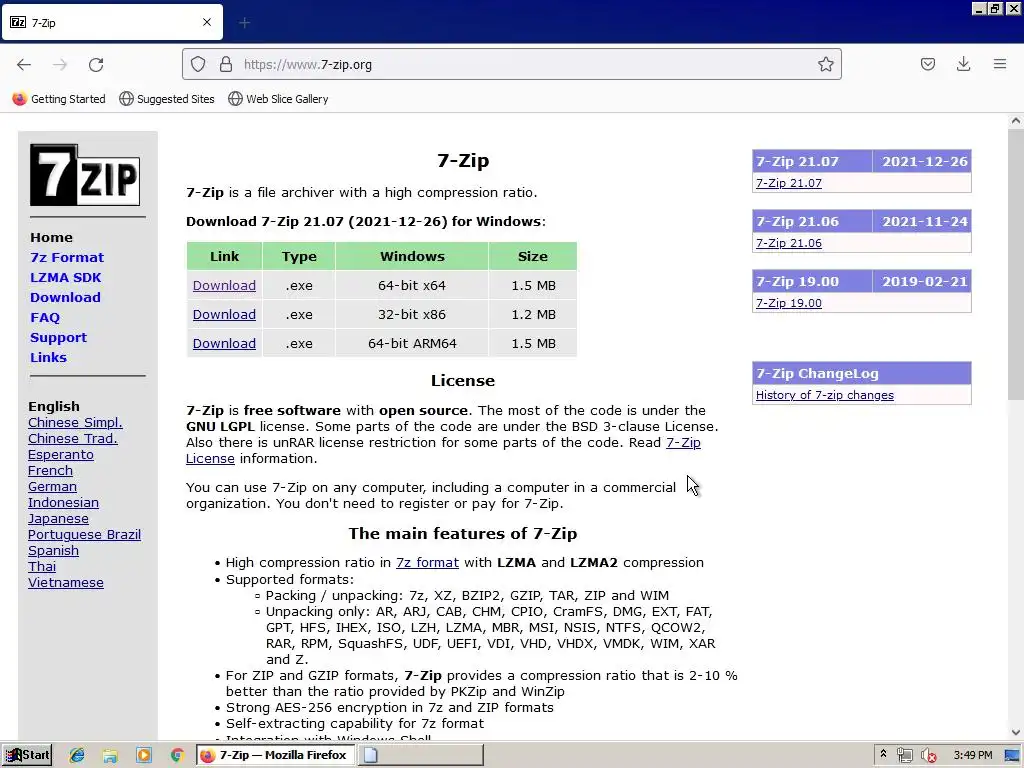Open the Download sidebar page link
Image resolution: width=1024 pixels, height=768 pixels.
pos(65,297)
